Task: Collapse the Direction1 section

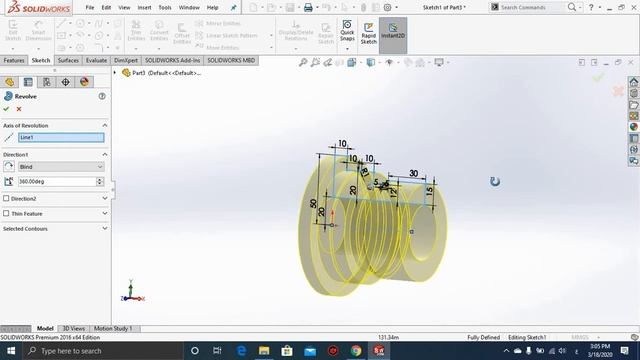Action: (x=105, y=155)
